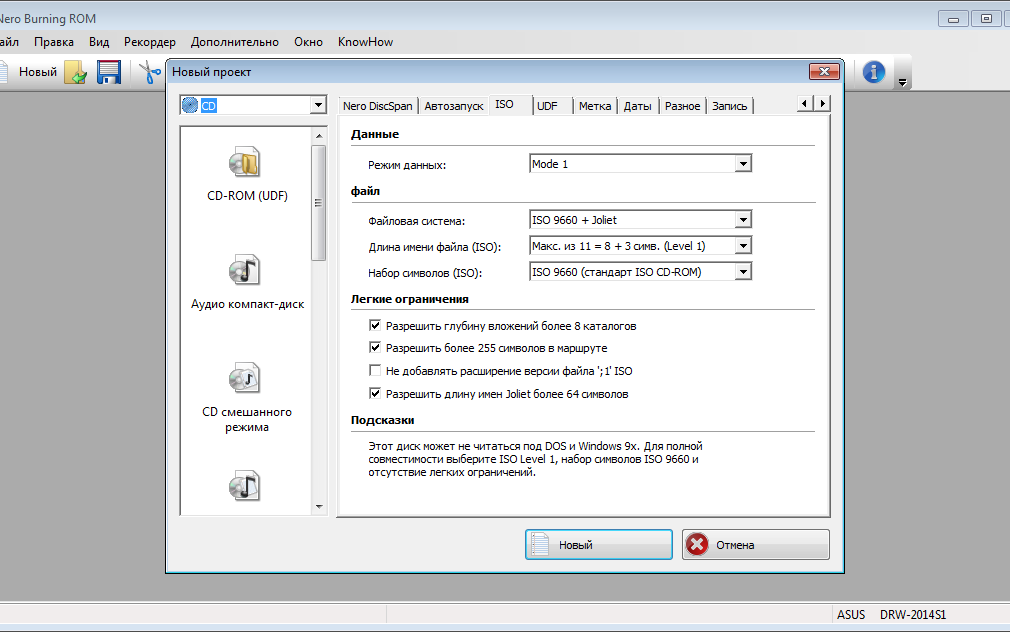The width and height of the screenshot is (1010, 632).
Task: Click the Отмена cancel button
Action: pyautogui.click(x=756, y=544)
